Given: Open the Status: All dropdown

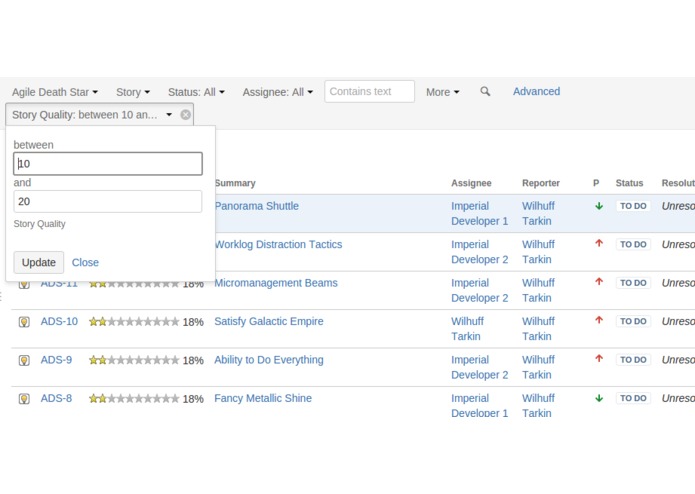Looking at the screenshot, I should pos(196,92).
